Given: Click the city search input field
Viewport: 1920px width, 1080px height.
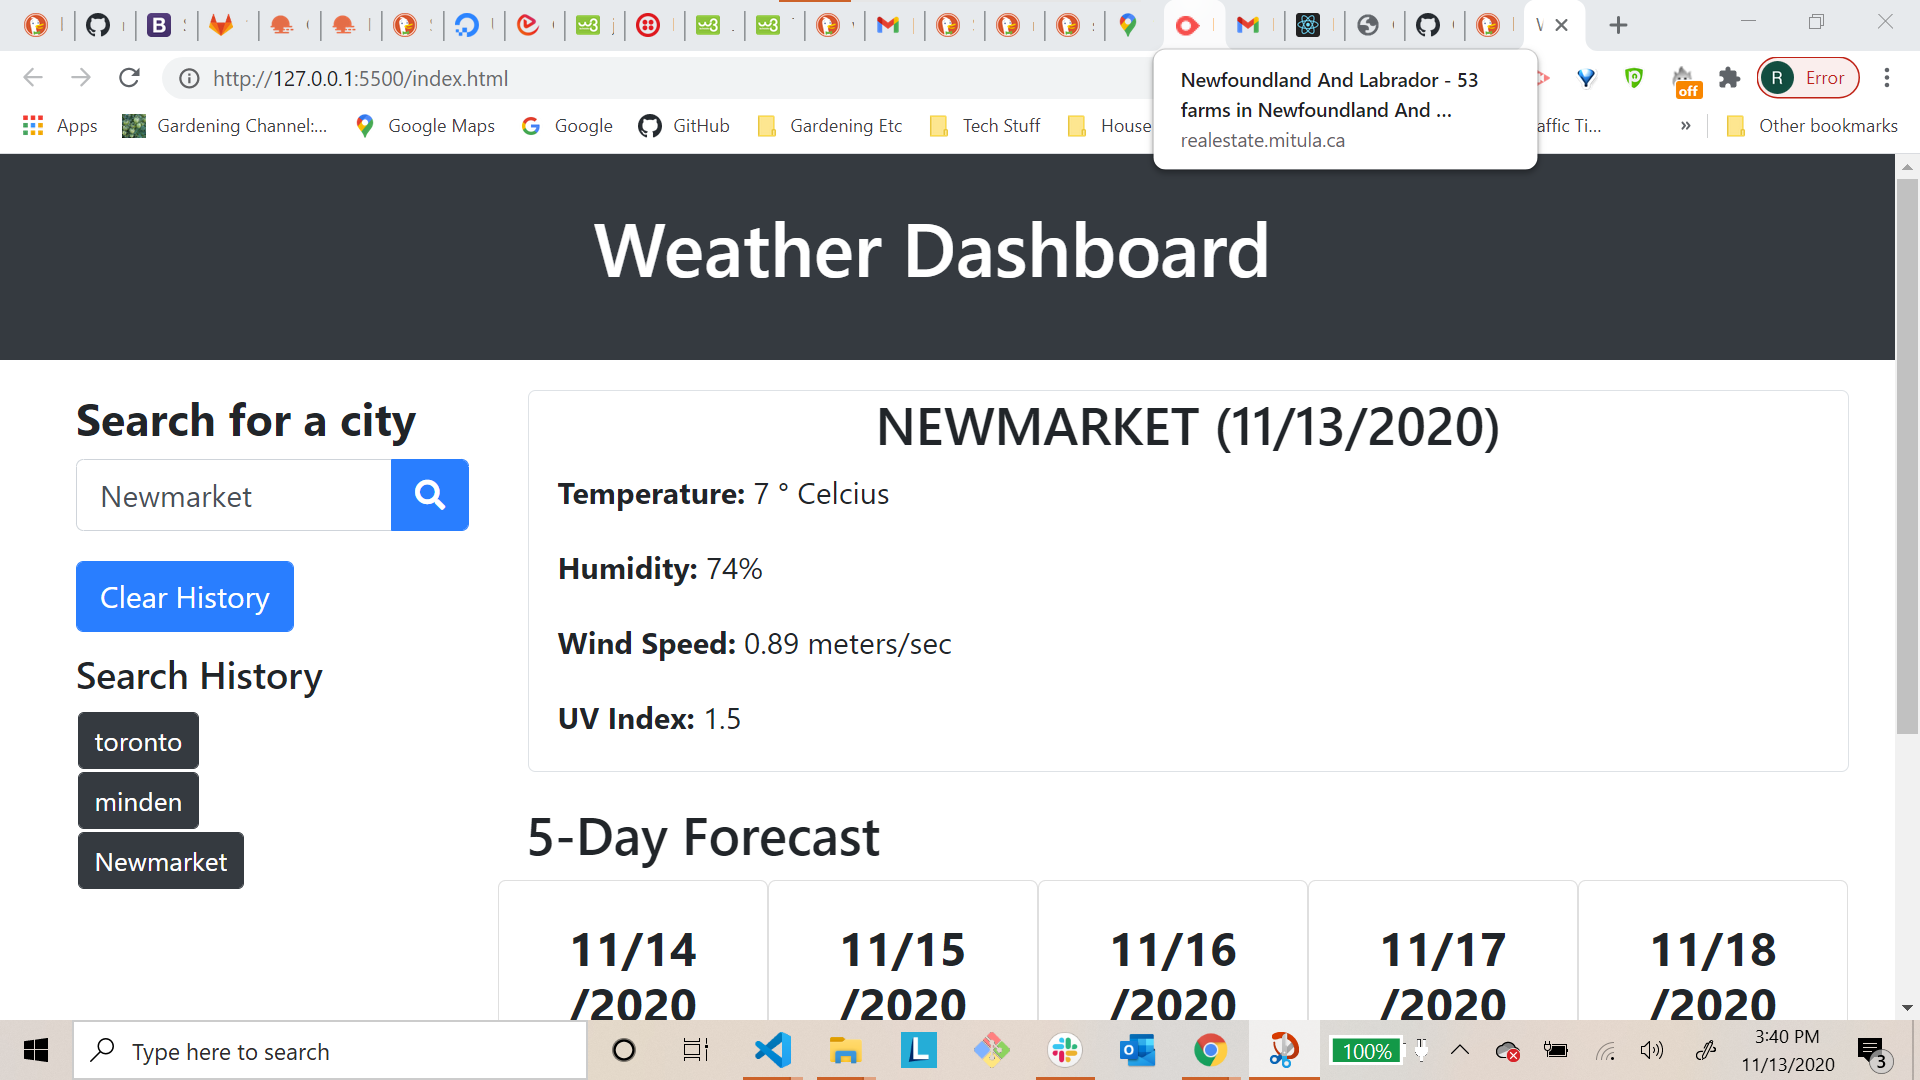Looking at the screenshot, I should 234,496.
